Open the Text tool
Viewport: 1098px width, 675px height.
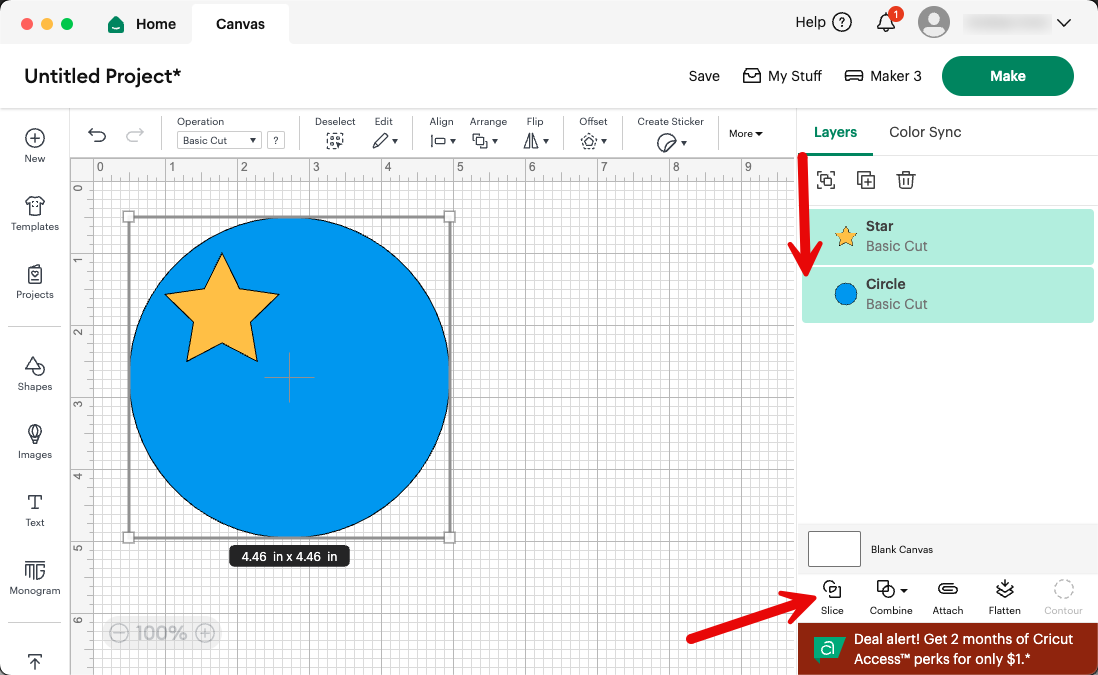pyautogui.click(x=34, y=511)
